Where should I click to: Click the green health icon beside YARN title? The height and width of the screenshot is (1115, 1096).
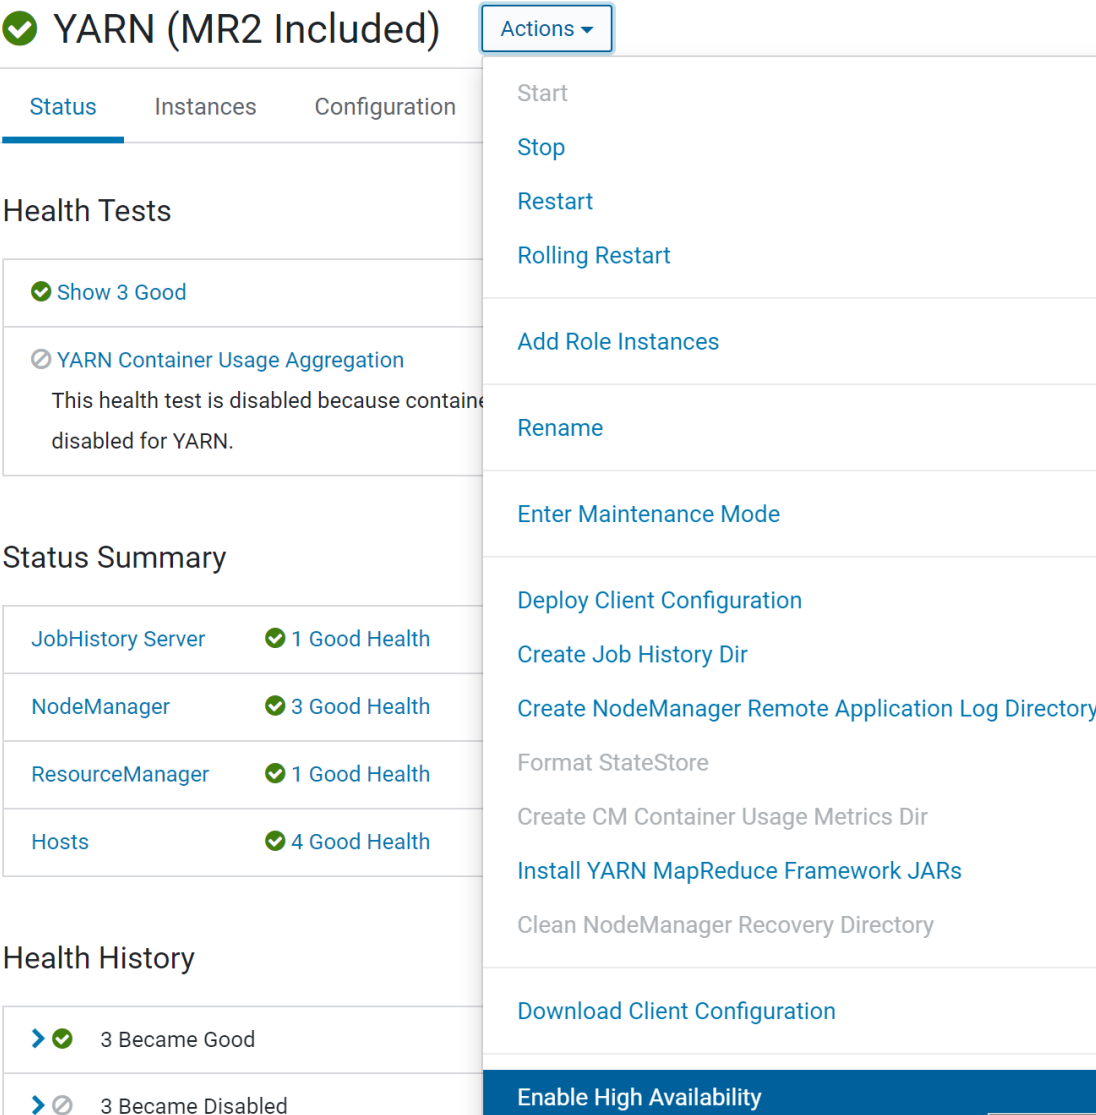pyautogui.click(x=20, y=29)
